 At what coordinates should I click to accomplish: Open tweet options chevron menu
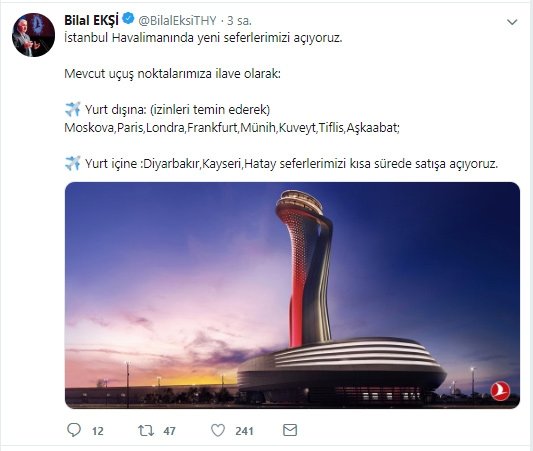pos(512,22)
